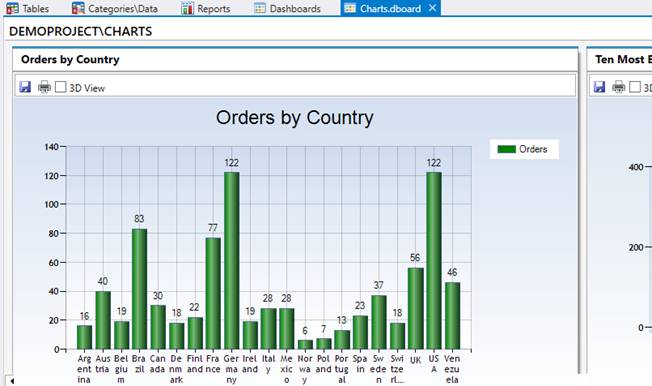Save the Orders by Country chart
This screenshot has width=652, height=386.
click(x=25, y=87)
